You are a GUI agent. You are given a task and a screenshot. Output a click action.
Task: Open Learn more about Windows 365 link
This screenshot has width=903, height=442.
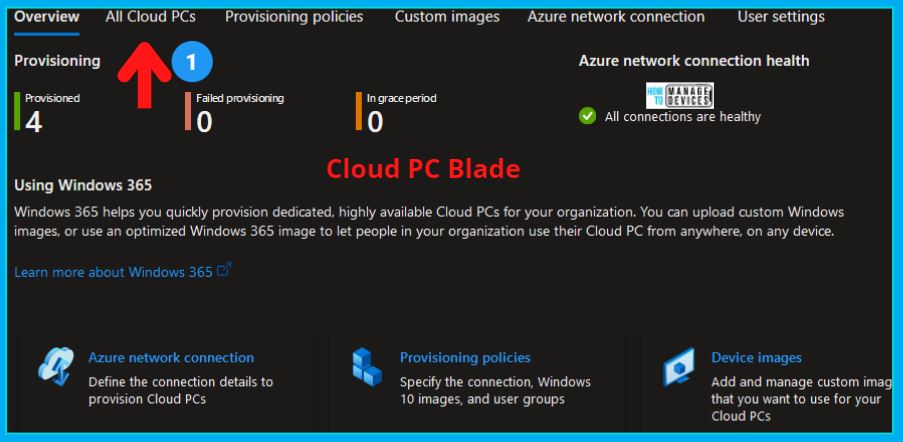[113, 272]
